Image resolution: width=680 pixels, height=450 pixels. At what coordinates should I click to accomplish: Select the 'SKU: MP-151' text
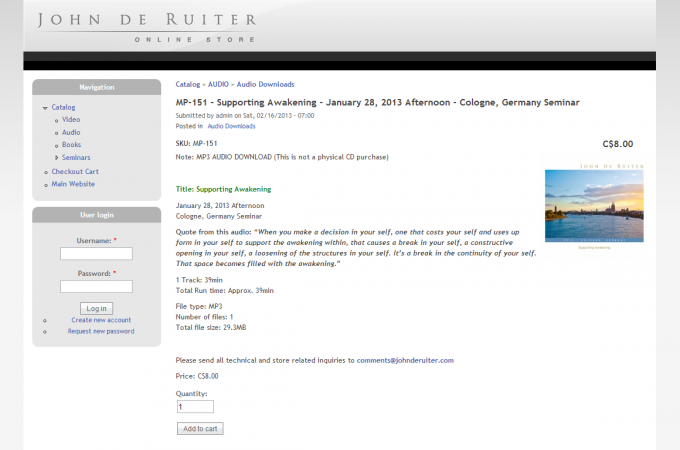tap(196, 143)
